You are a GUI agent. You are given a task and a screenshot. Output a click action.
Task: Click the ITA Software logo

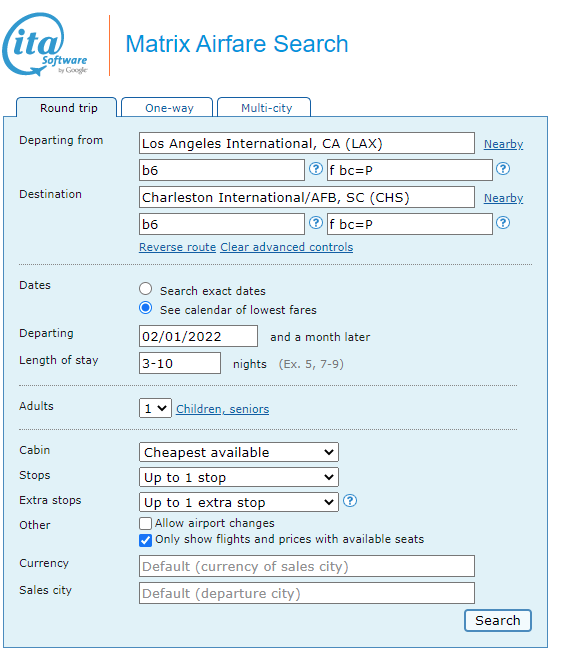pos(45,44)
